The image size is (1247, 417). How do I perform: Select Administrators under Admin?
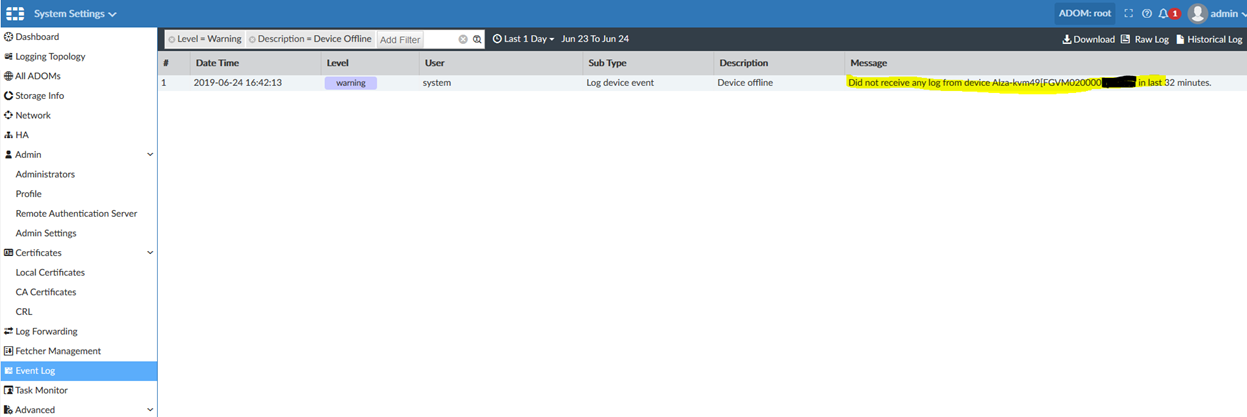(x=45, y=174)
